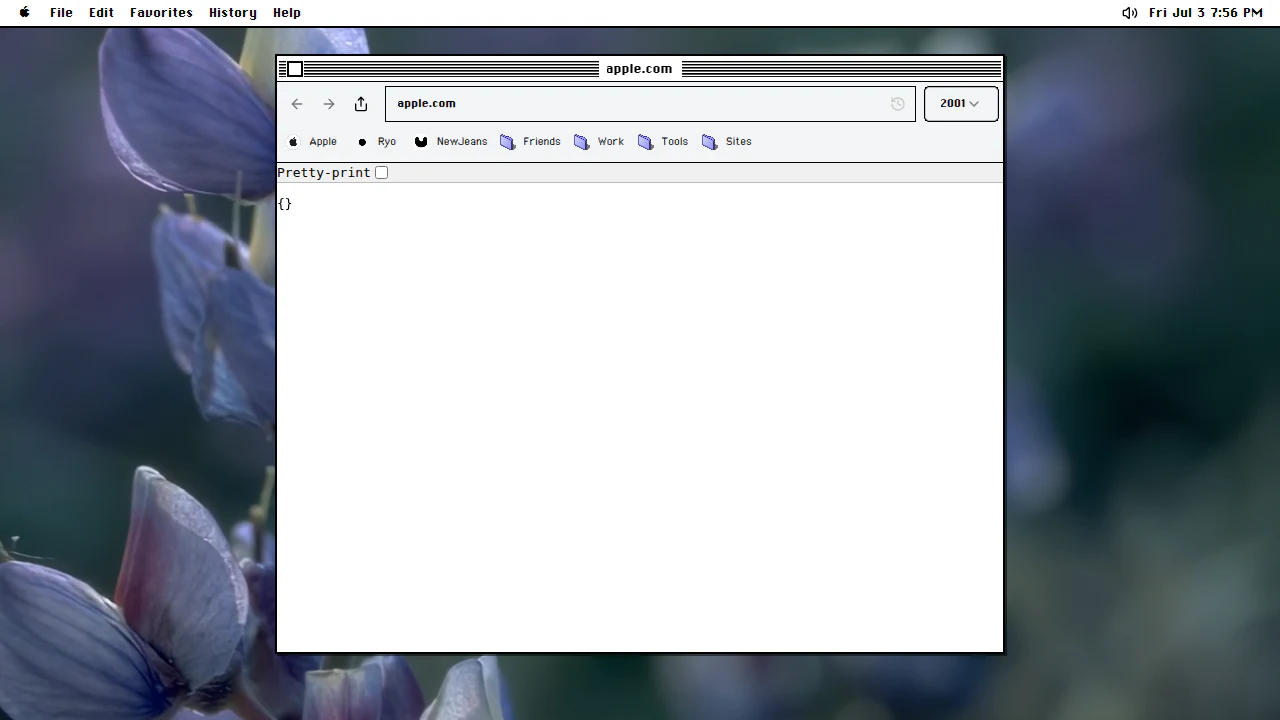
Task: Open the Favorites menu
Action: (x=161, y=13)
